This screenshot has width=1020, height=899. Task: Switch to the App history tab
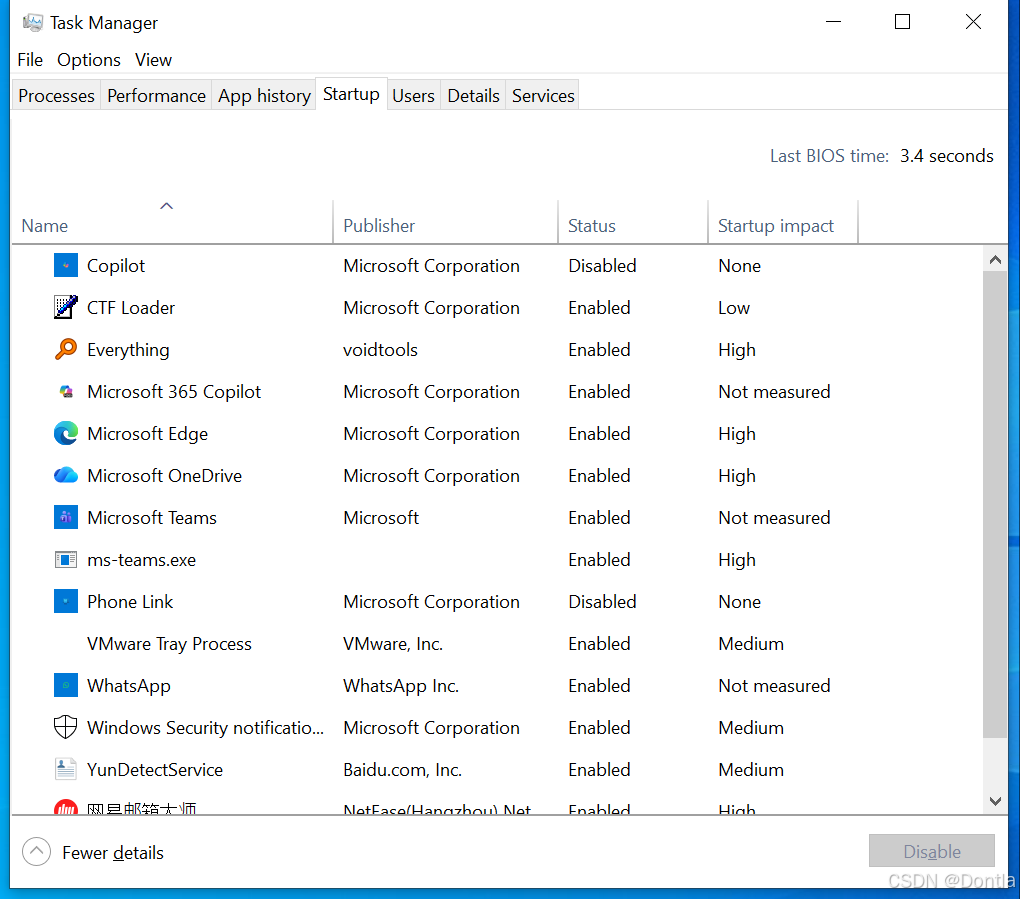(x=264, y=96)
